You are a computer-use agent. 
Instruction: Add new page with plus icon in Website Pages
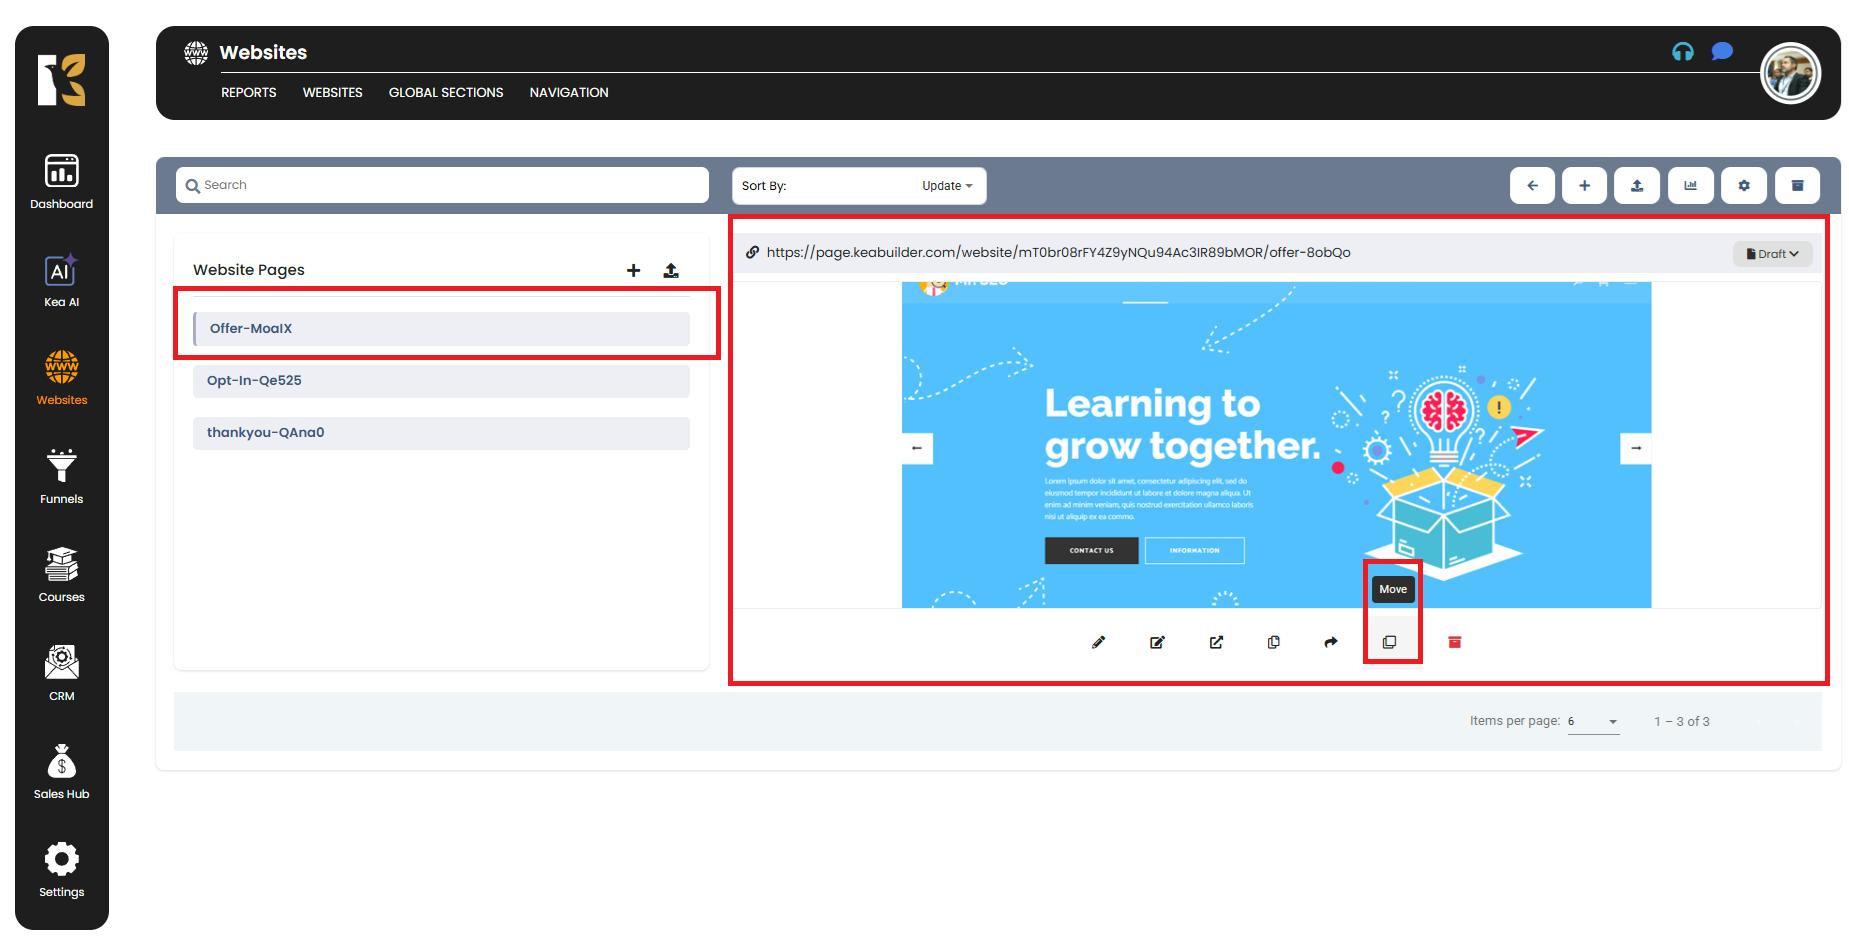point(633,271)
